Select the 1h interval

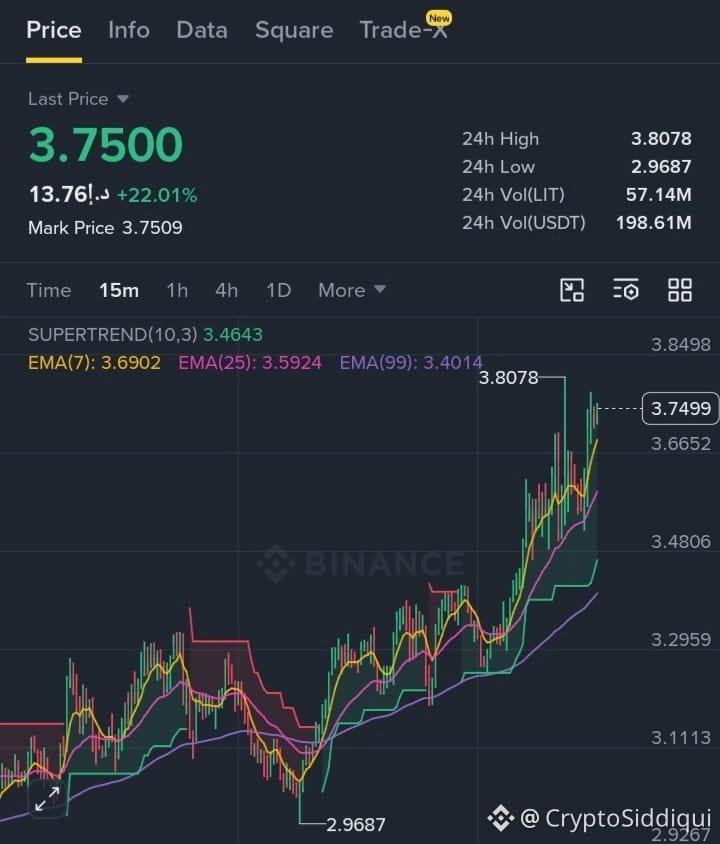point(177,290)
